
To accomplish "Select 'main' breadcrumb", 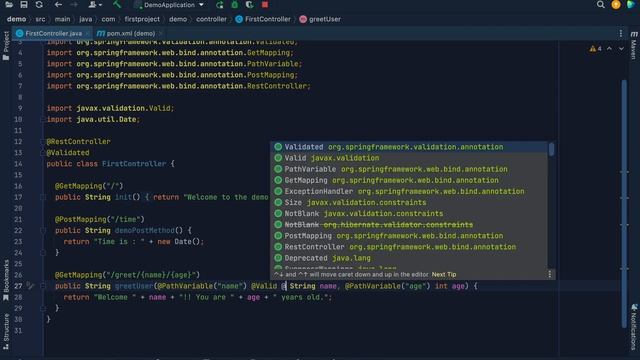I will [62, 19].
